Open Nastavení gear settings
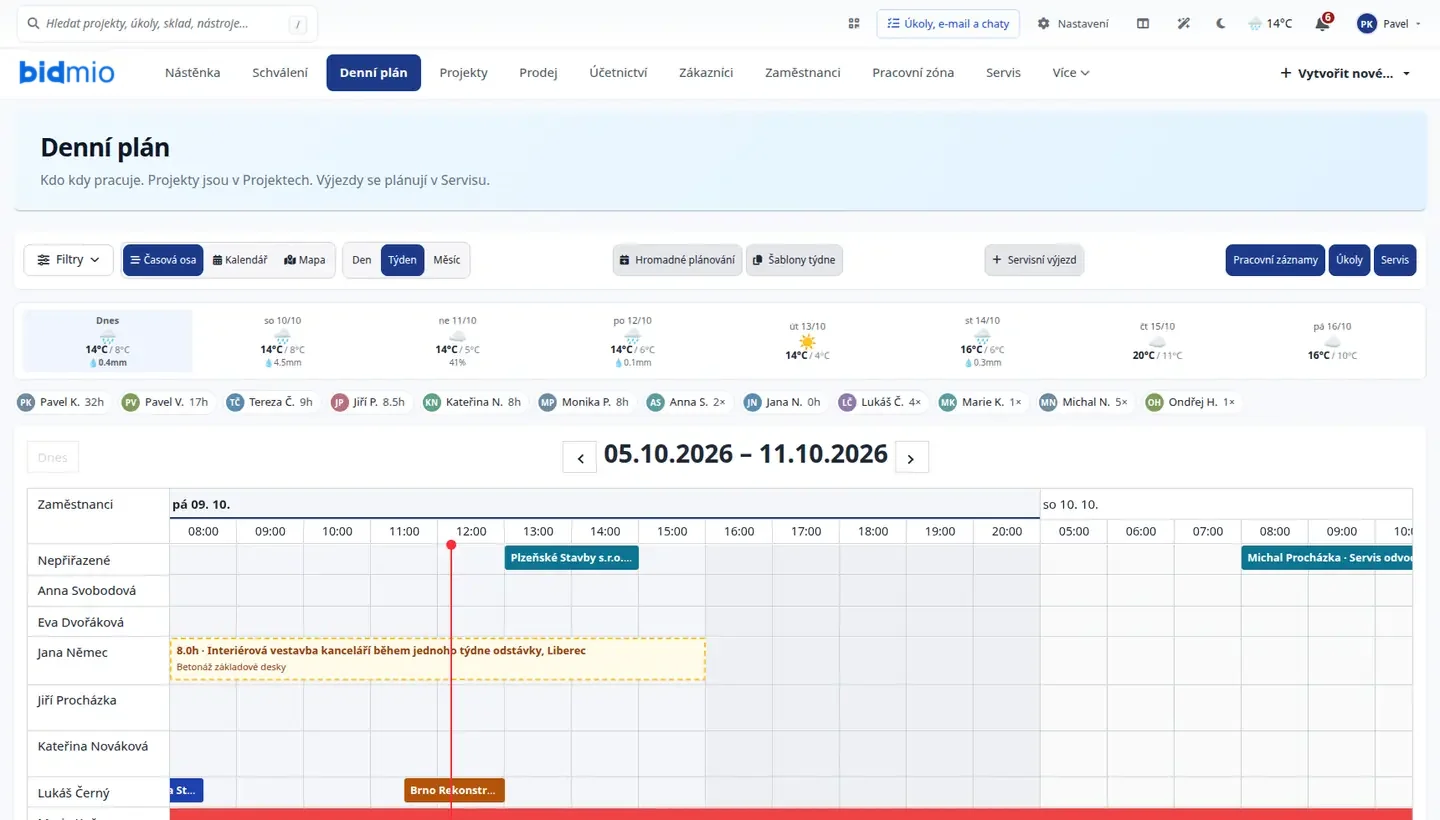The width and height of the screenshot is (1440, 820). pos(1073,23)
